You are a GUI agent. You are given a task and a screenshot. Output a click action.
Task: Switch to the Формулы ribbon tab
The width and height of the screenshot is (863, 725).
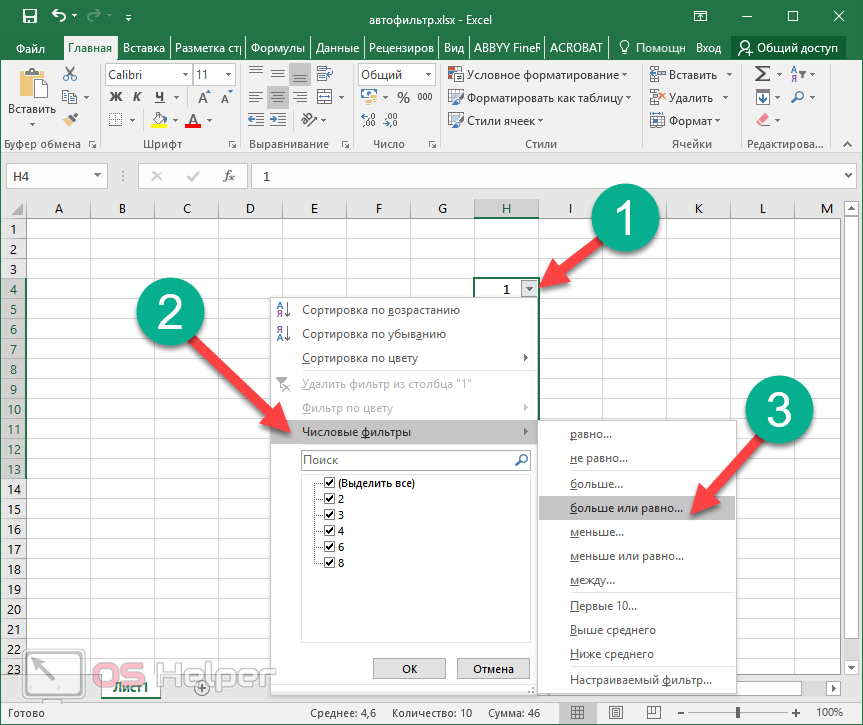pyautogui.click(x=277, y=47)
